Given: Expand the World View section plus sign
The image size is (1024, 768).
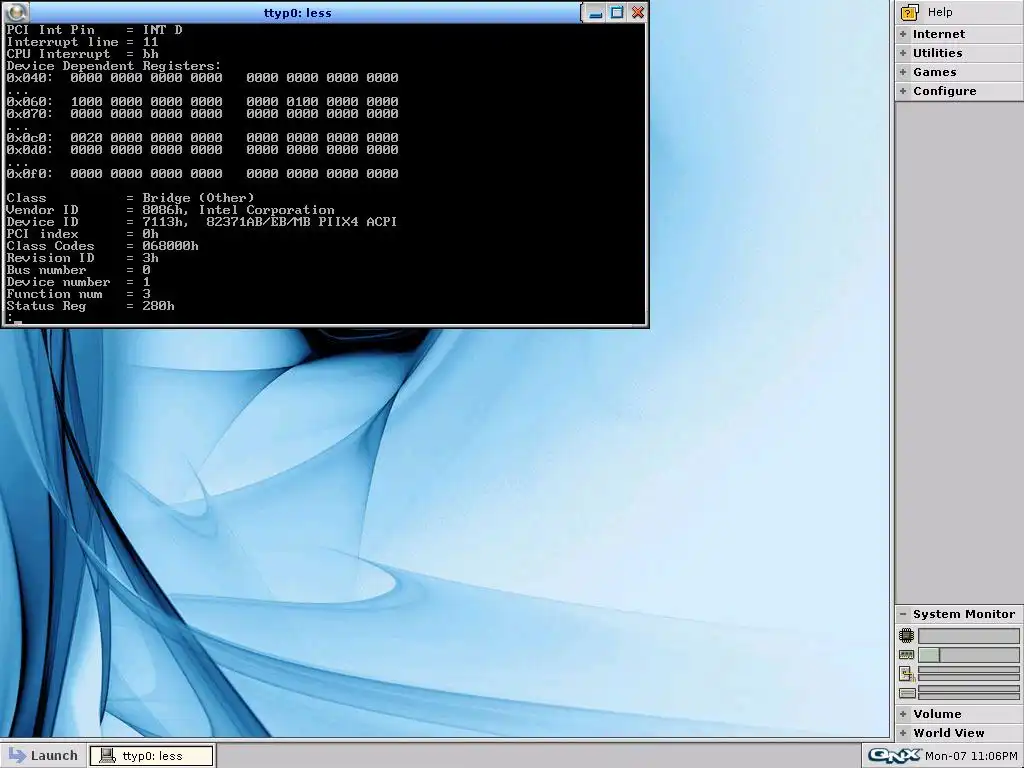Looking at the screenshot, I should coord(903,733).
